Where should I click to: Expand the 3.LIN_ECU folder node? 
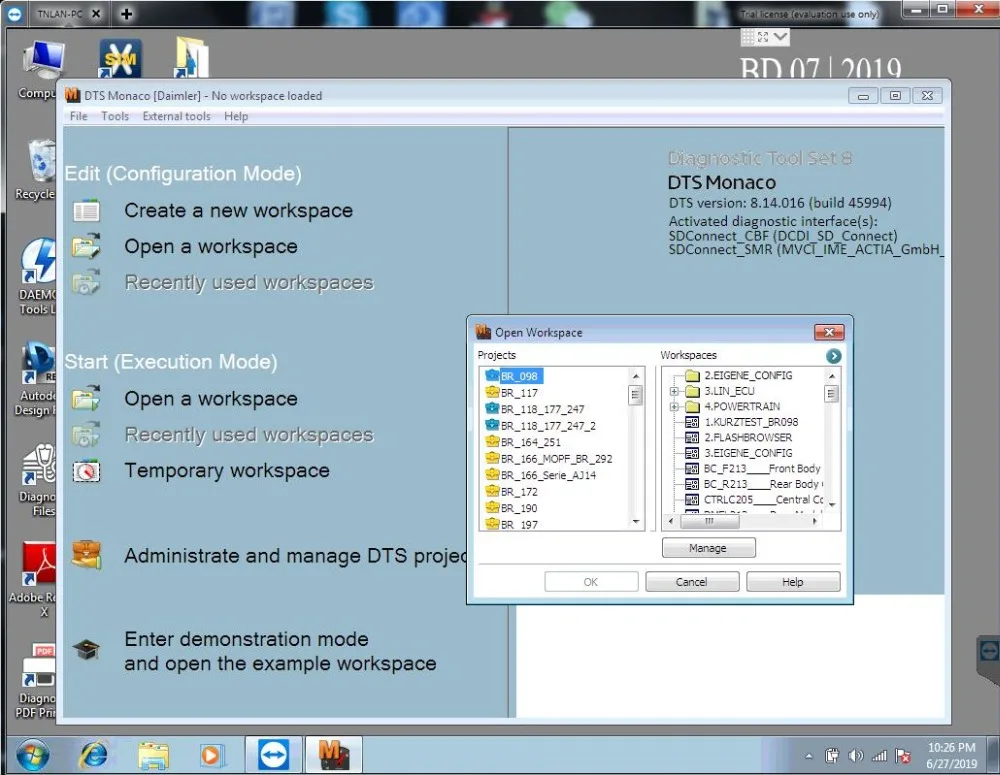(674, 391)
